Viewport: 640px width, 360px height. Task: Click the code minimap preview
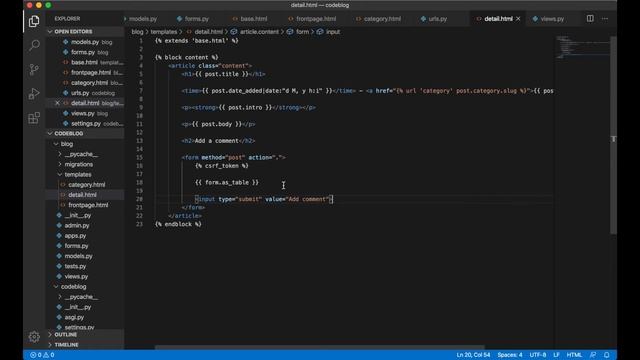pos(582,47)
